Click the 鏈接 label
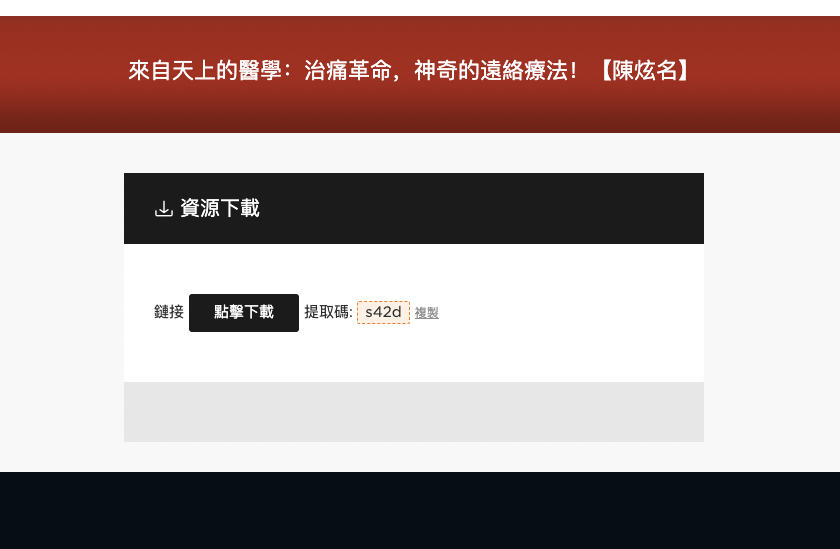The height and width of the screenshot is (549, 840). tap(169, 312)
